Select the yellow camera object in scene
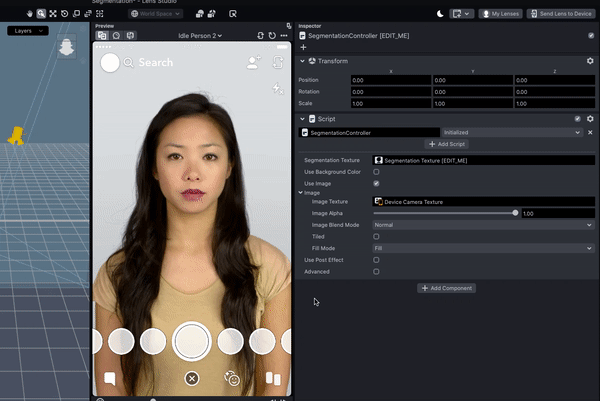600x401 pixels. 16,136
